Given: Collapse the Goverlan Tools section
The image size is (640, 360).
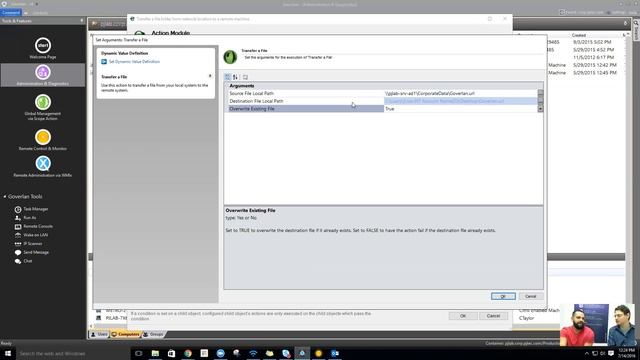Looking at the screenshot, I should tap(5, 197).
